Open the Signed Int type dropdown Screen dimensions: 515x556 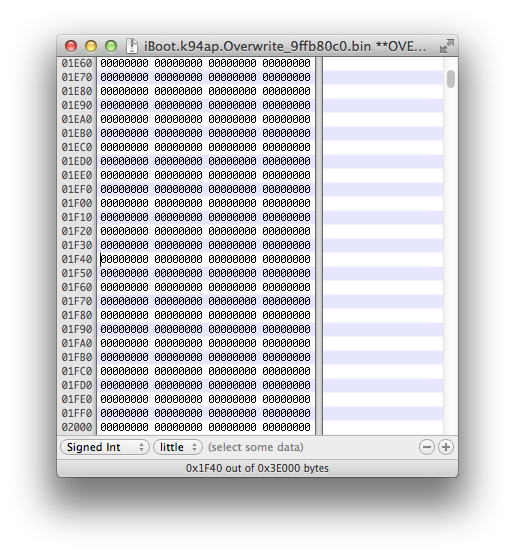click(105, 447)
